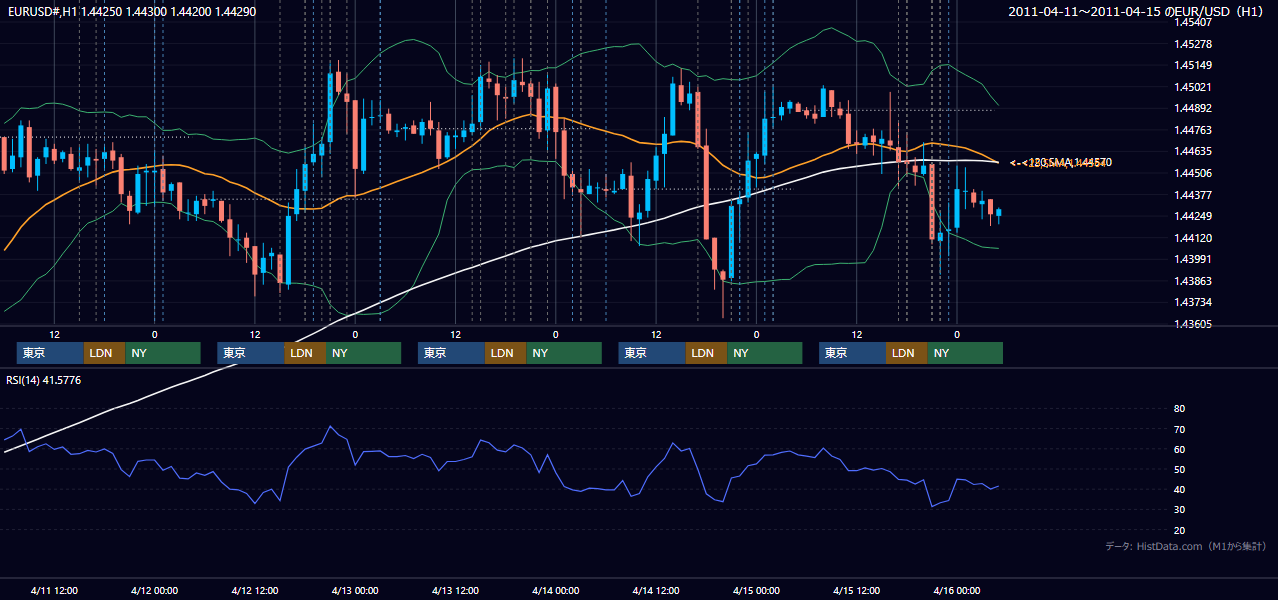Select the 4/12 00:00 time axis marker
This screenshot has height=600, width=1278.
pos(154,591)
